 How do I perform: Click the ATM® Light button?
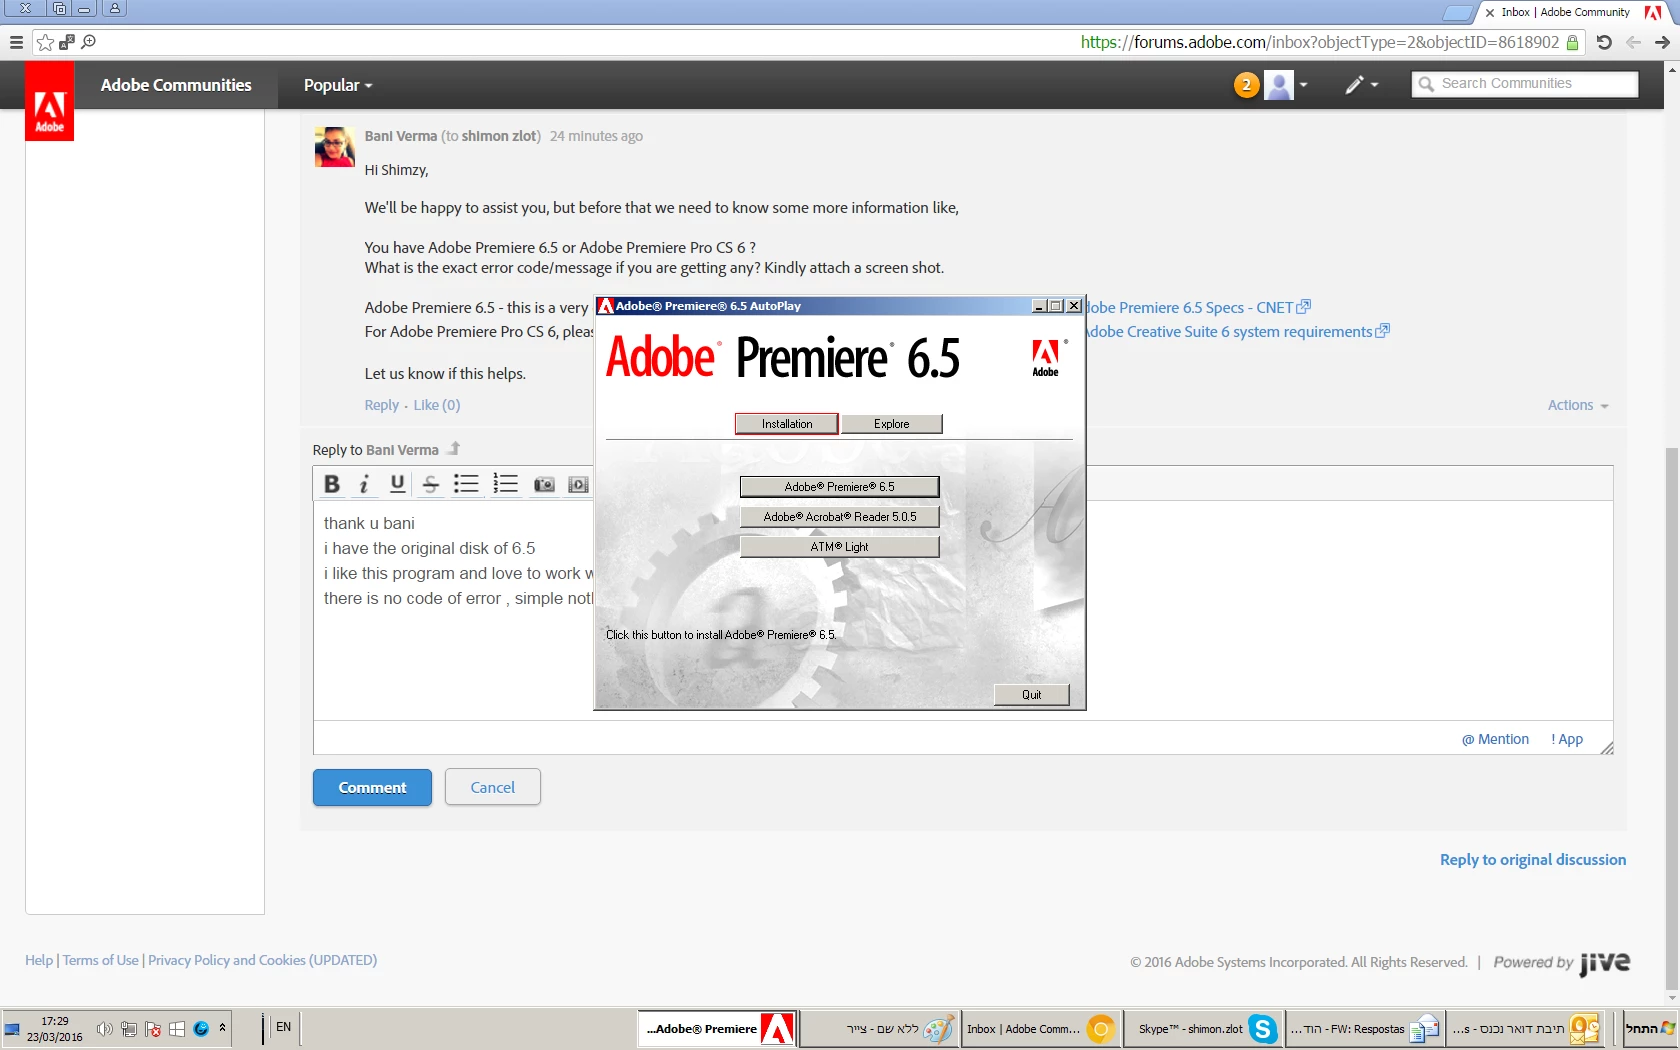click(839, 547)
